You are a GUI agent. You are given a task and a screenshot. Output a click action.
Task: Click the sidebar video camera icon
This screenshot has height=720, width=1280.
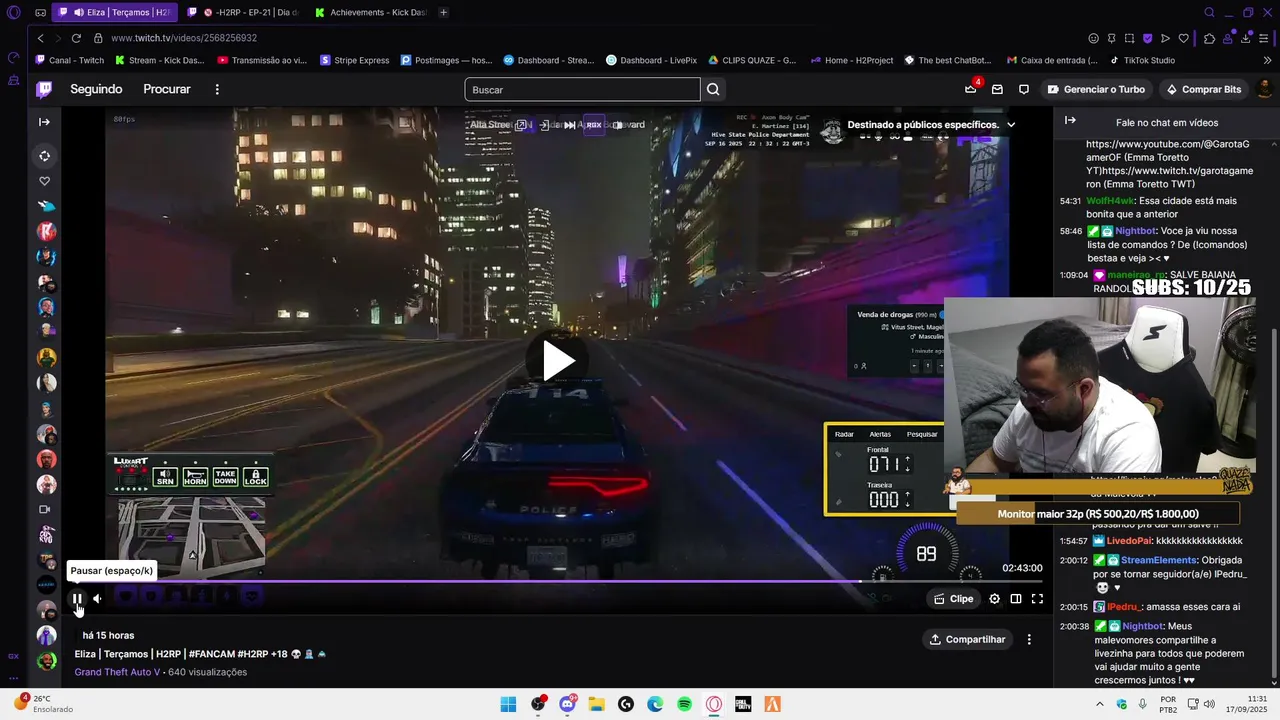pyautogui.click(x=44, y=509)
